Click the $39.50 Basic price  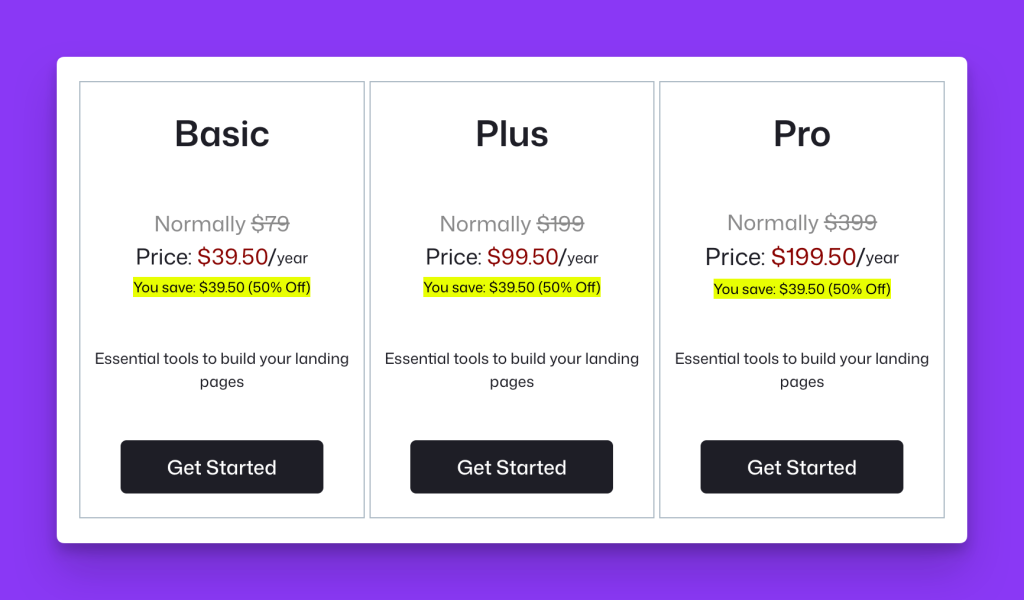pyautogui.click(x=232, y=257)
